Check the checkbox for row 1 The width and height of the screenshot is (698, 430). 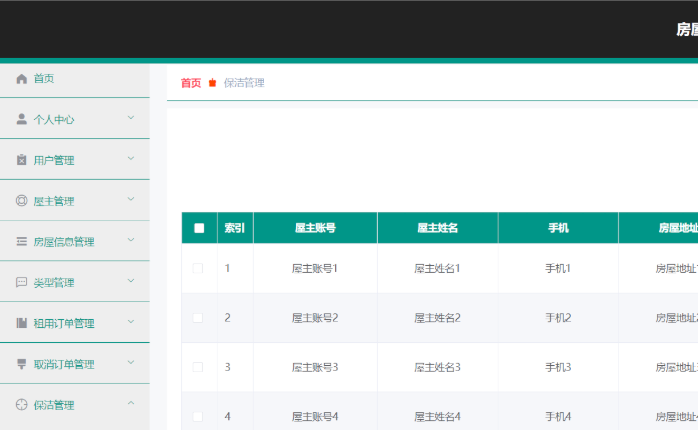(x=197, y=268)
